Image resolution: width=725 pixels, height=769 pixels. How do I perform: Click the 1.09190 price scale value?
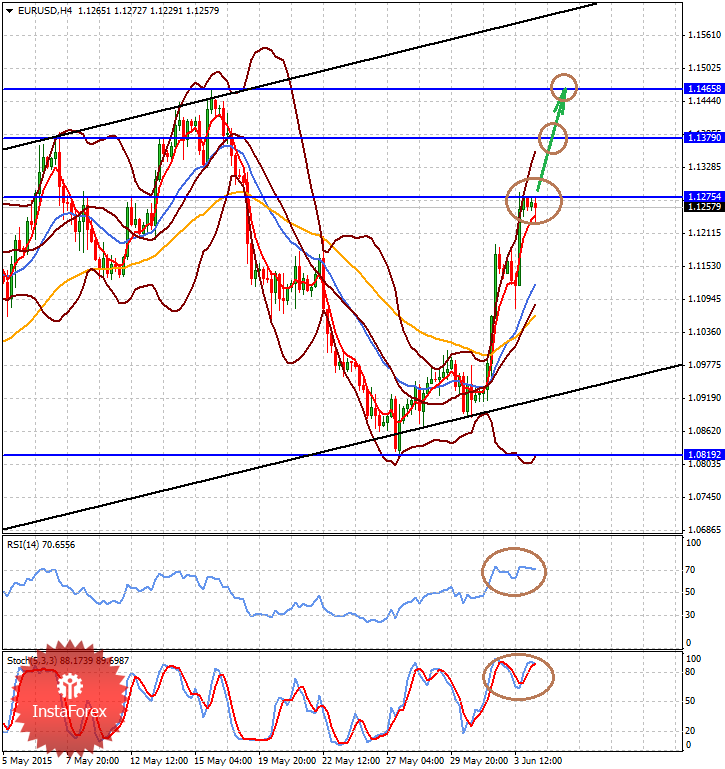704,398
